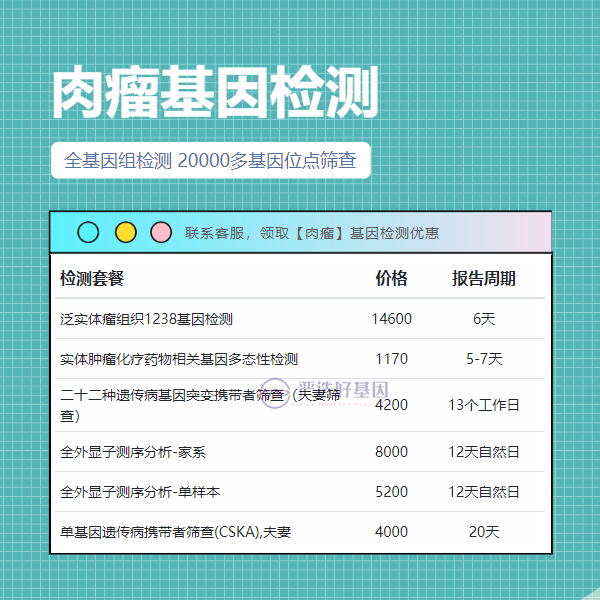This screenshot has width=600, height=600.
Task: Click the 报告周期 column header
Action: pos(484,278)
